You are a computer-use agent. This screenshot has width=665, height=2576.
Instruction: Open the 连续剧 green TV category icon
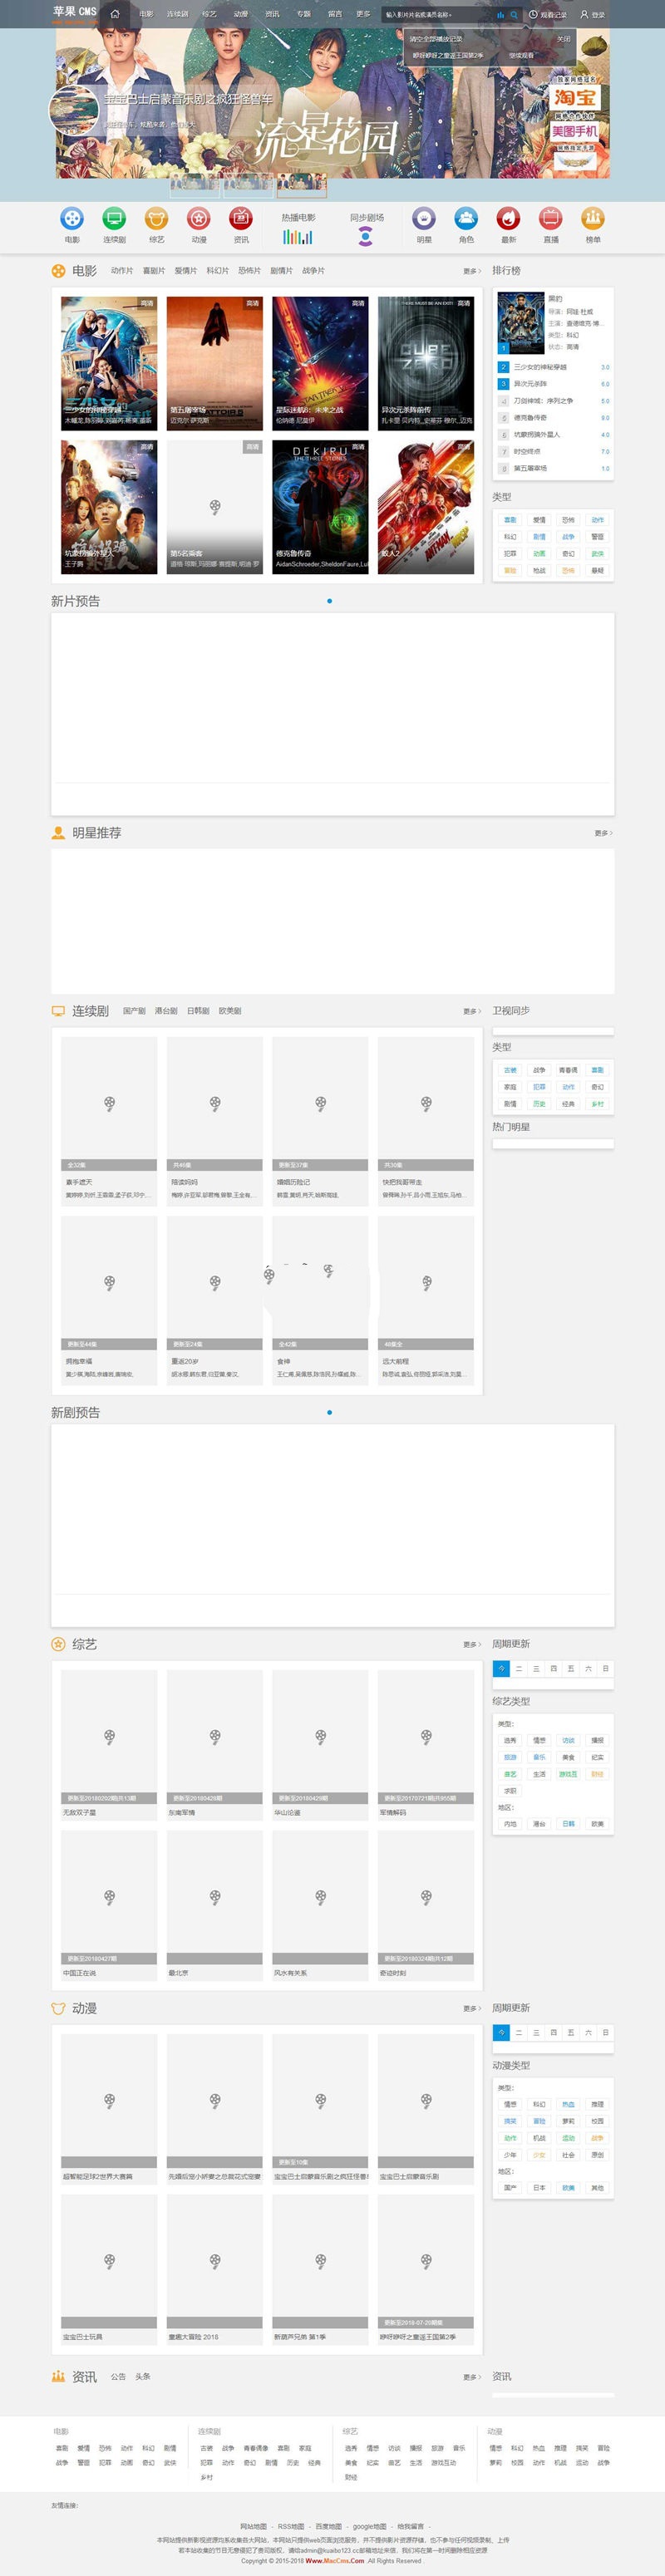tap(114, 218)
